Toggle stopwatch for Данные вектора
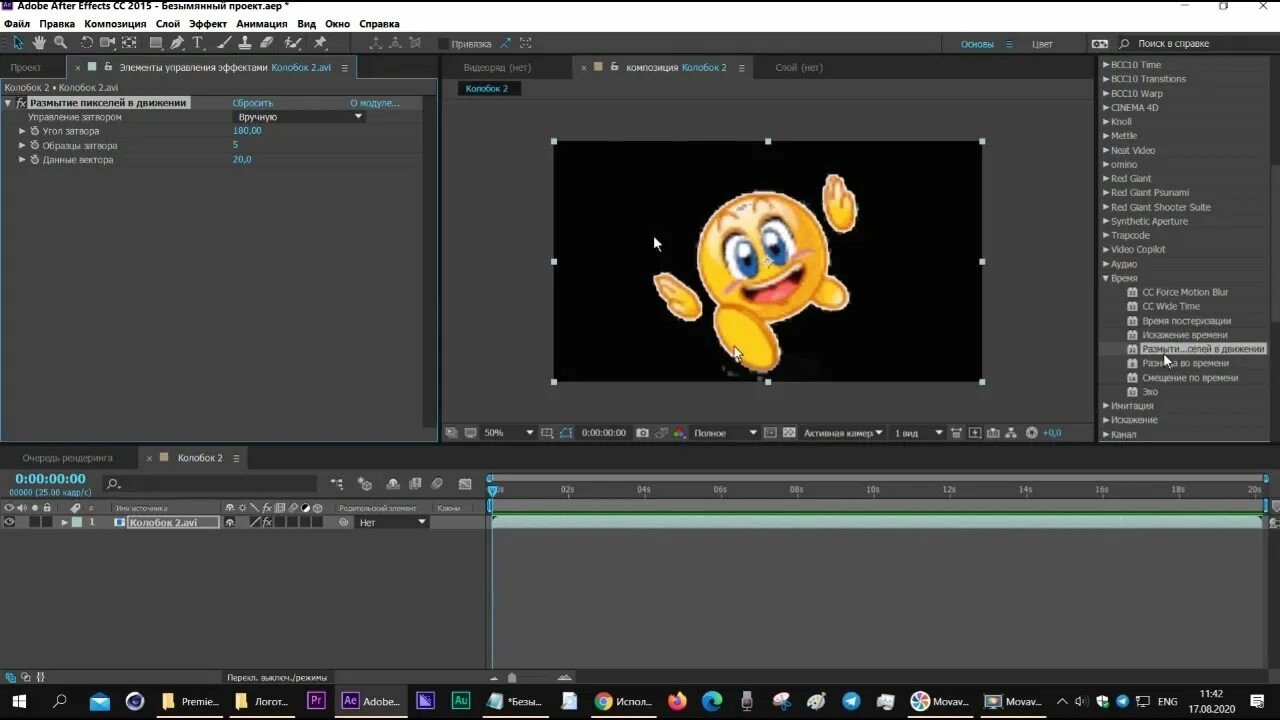 point(34,160)
